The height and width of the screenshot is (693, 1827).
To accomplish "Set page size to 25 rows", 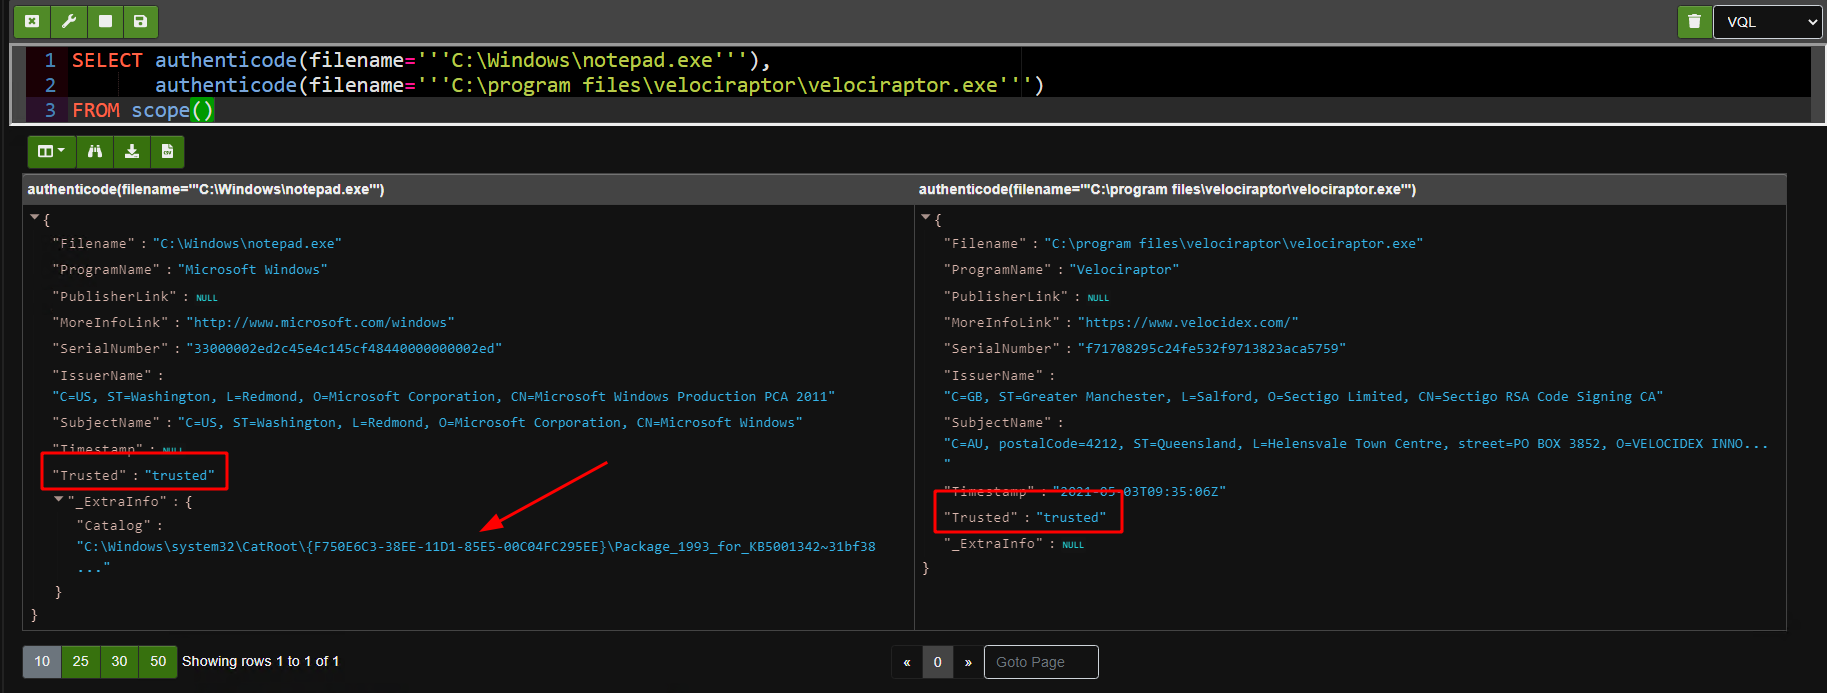I will [81, 661].
